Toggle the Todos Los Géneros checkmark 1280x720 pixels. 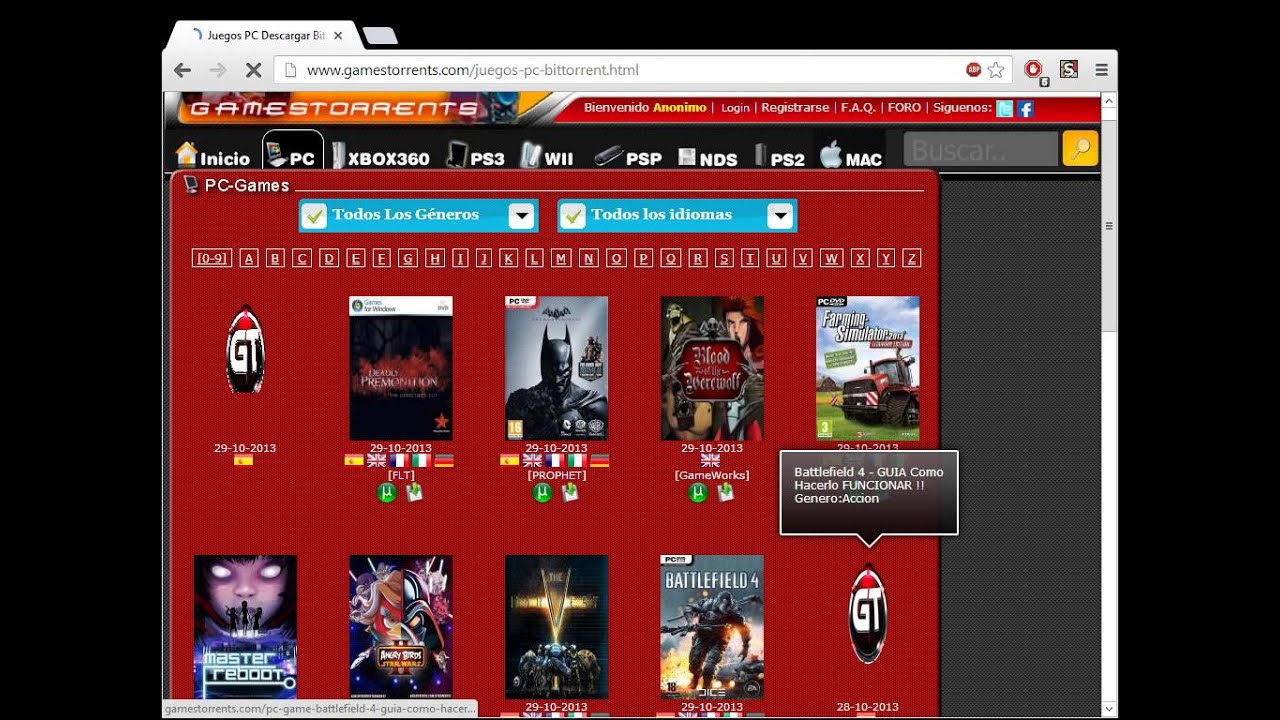tap(314, 215)
